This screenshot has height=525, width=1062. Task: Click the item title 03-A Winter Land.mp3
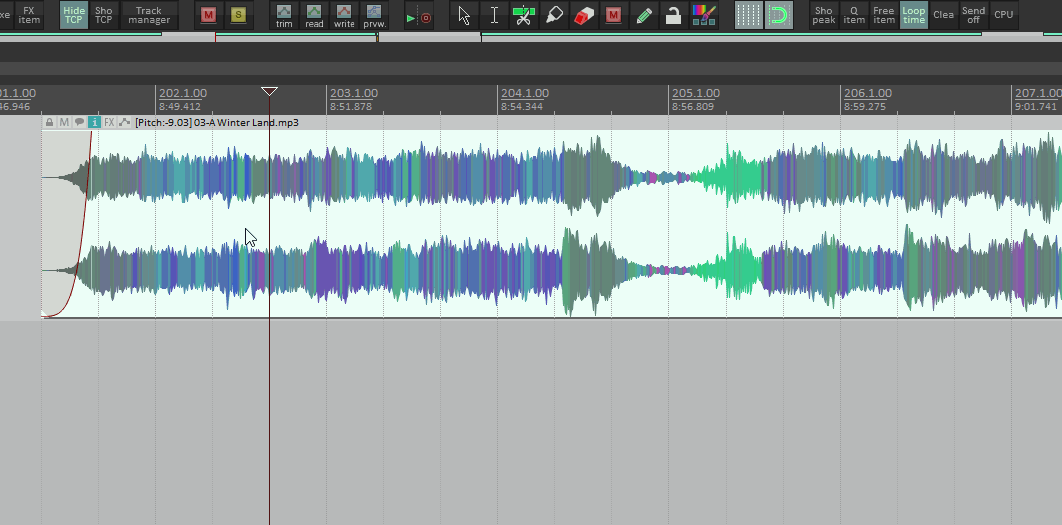[247, 123]
